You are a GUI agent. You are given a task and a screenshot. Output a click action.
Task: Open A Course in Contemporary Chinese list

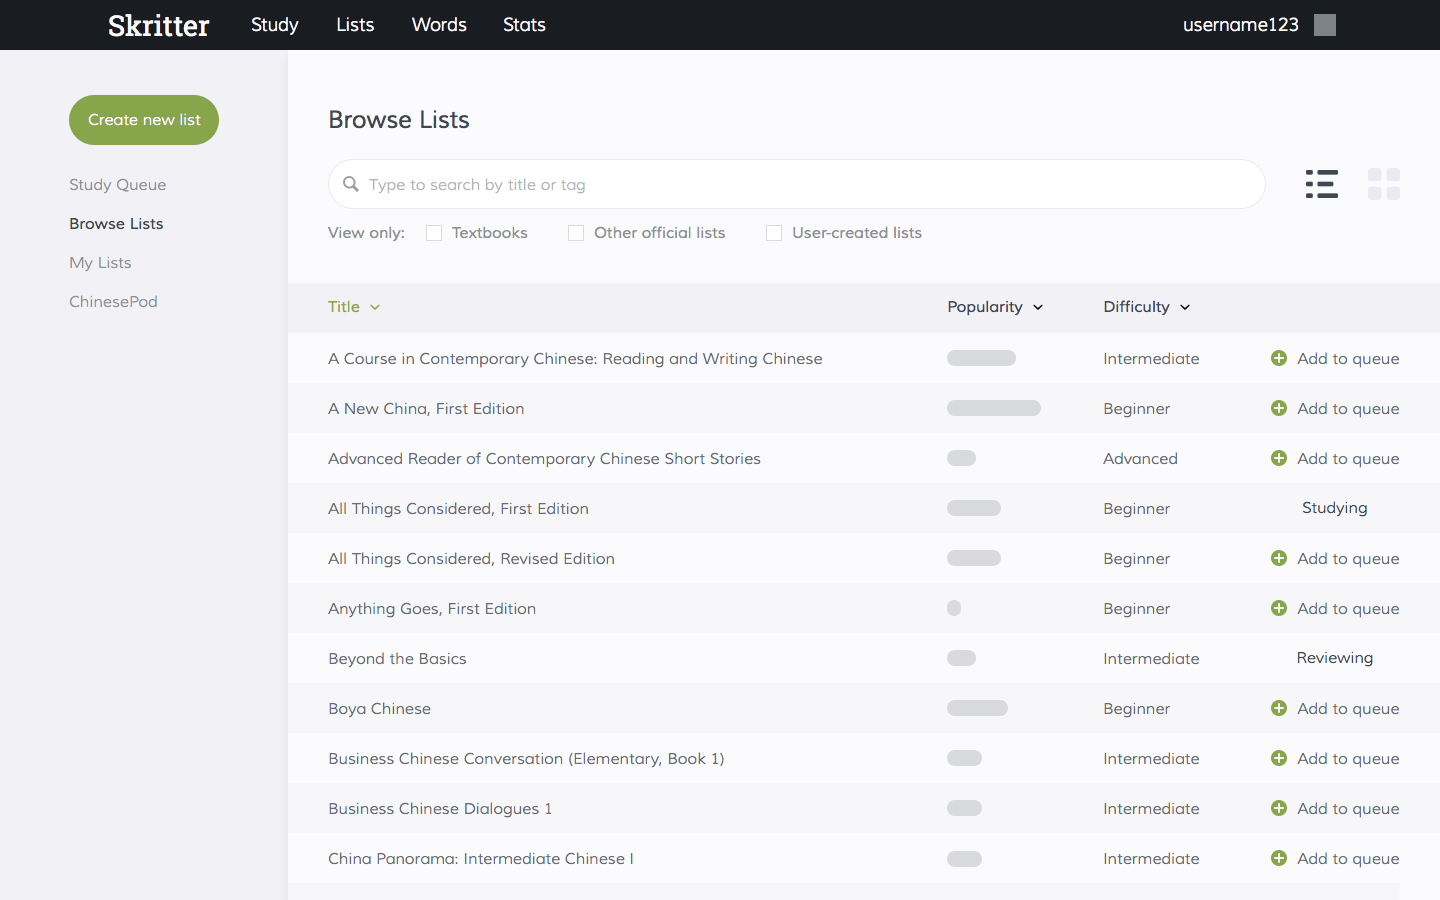575,358
